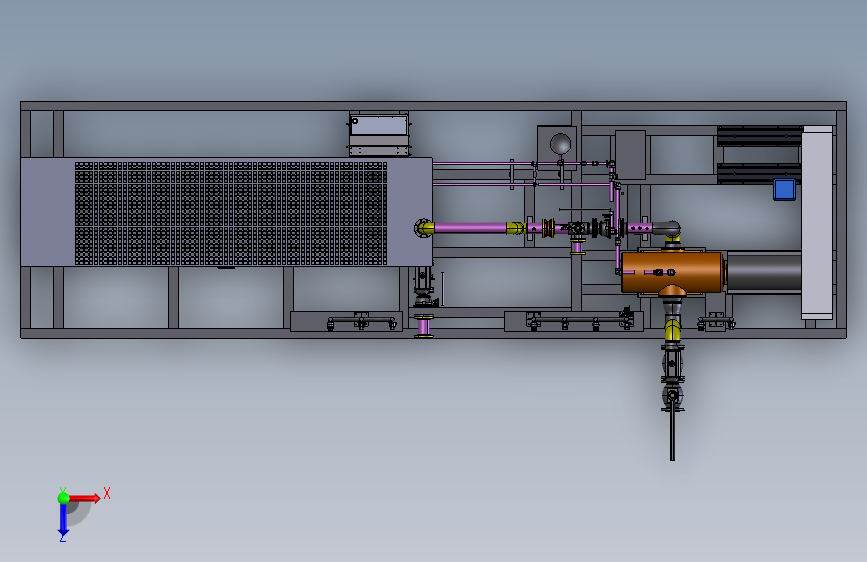Image resolution: width=867 pixels, height=562 pixels.
Task: Click the red X axis arrow of the triad
Action: pyautogui.click(x=84, y=498)
